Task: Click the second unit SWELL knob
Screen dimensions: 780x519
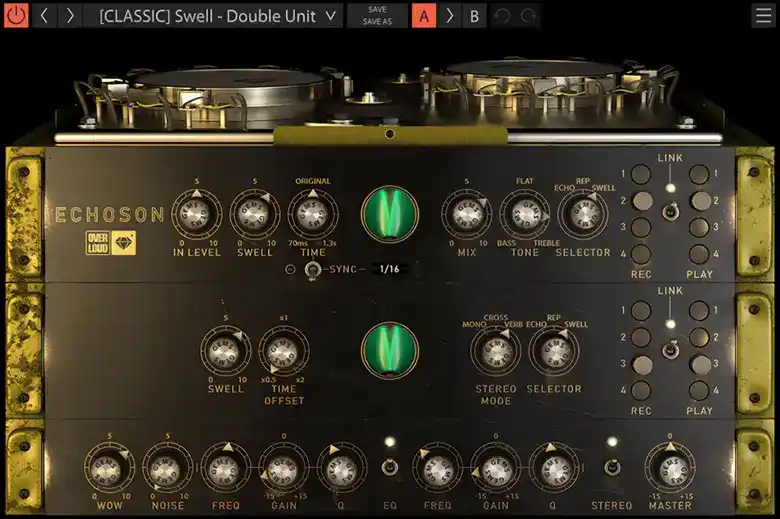Action: pos(225,351)
